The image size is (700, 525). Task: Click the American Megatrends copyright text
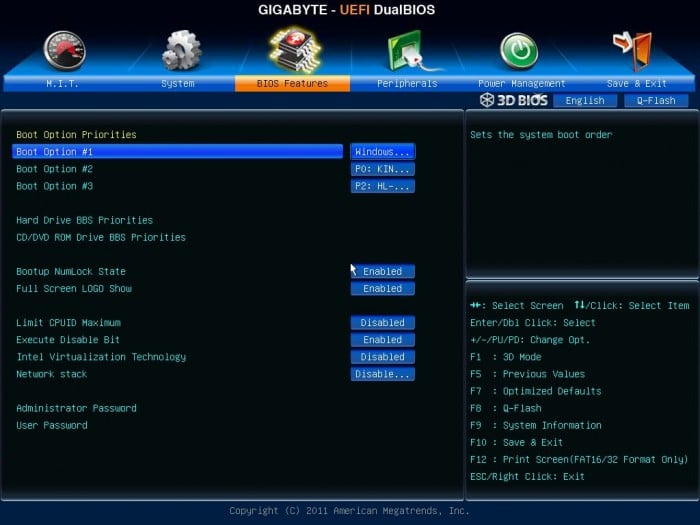point(350,511)
